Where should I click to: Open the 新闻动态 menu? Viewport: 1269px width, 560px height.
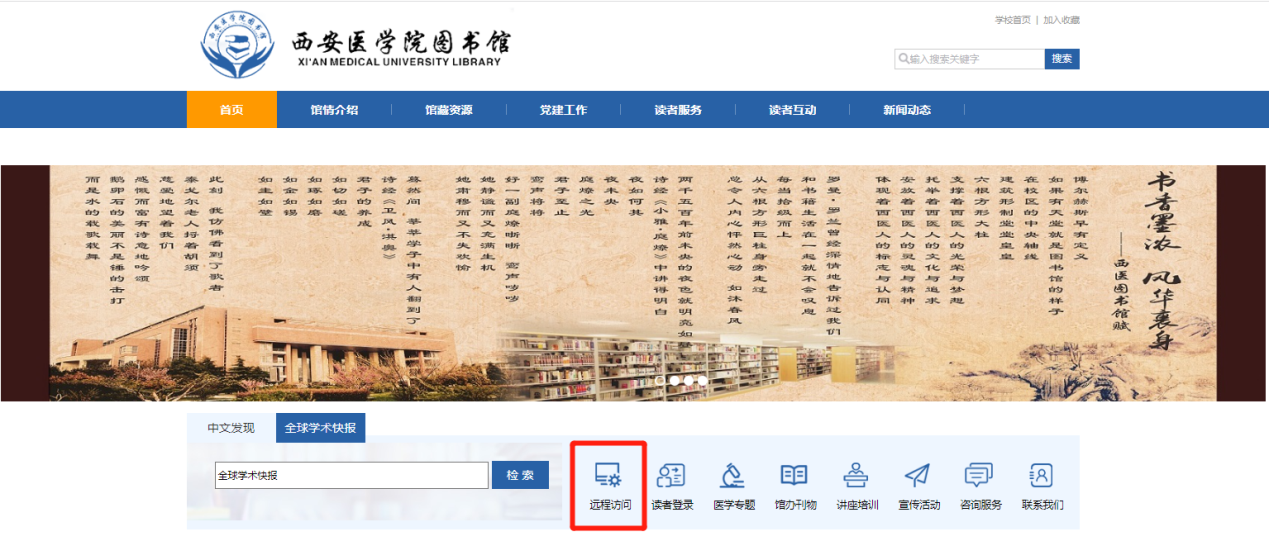click(906, 110)
